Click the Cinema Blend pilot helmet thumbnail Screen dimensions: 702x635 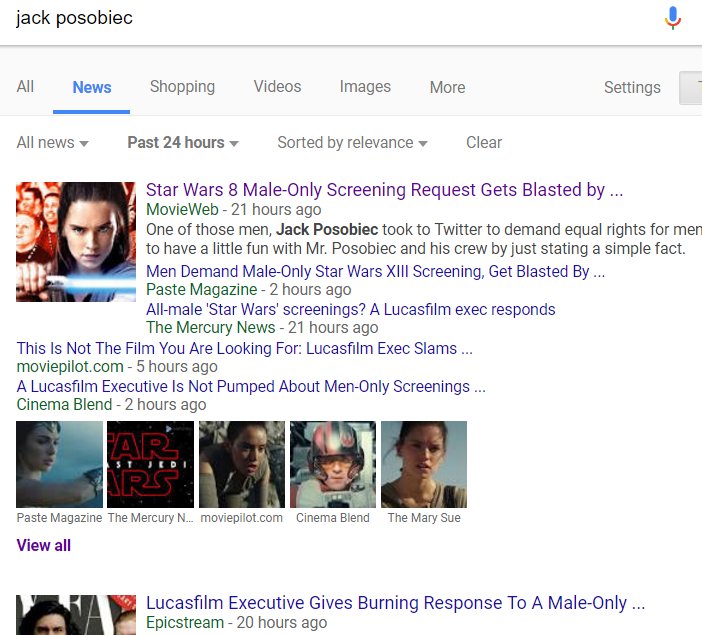click(333, 464)
